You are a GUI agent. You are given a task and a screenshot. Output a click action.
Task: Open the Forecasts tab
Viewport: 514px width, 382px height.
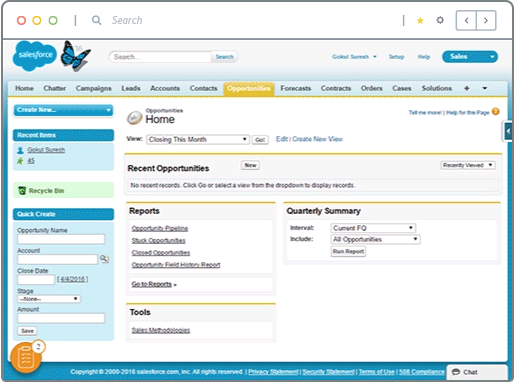click(296, 88)
